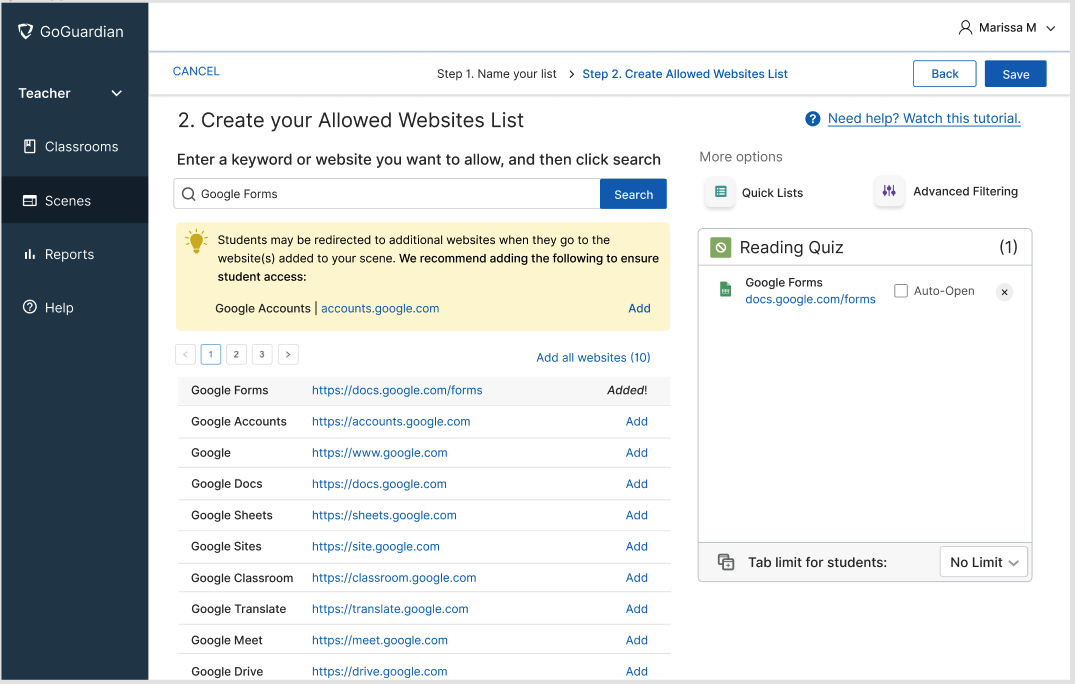Add Google Classroom to the list

[x=636, y=578]
